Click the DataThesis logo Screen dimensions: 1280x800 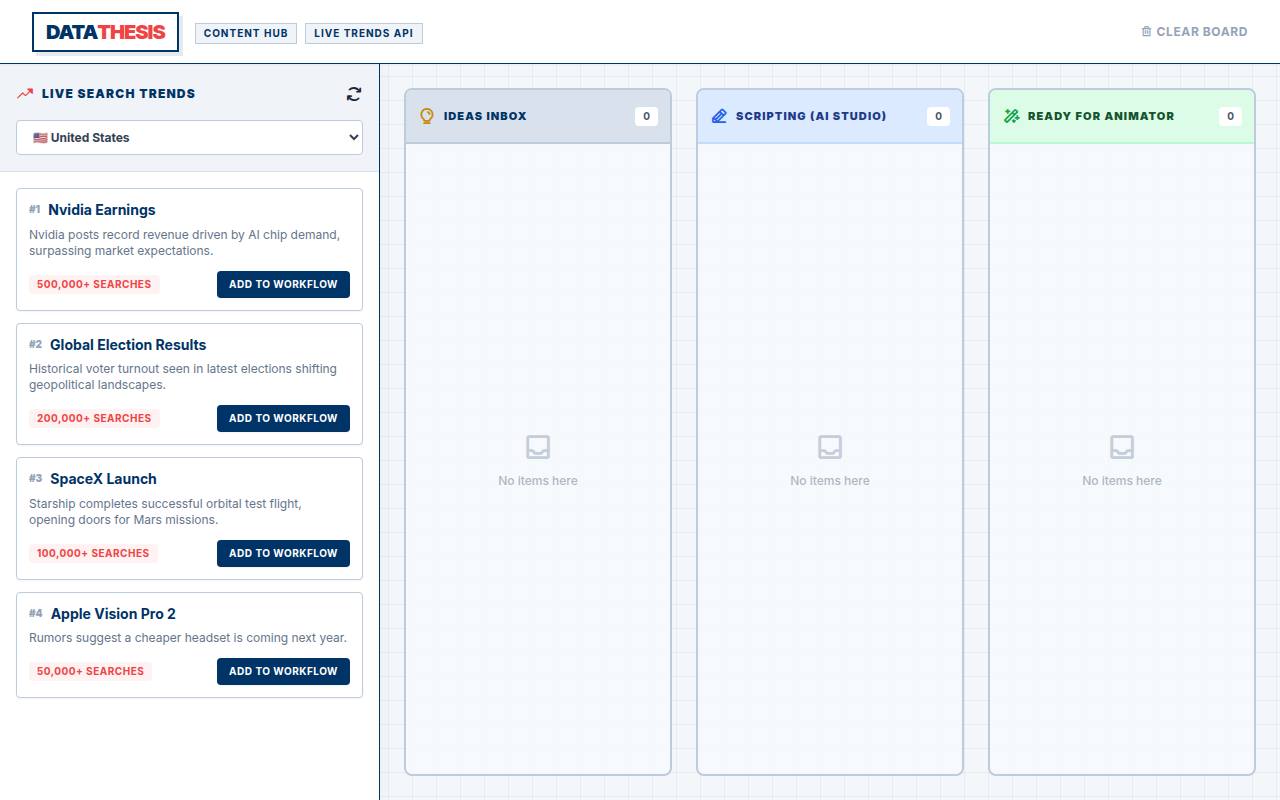[105, 32]
